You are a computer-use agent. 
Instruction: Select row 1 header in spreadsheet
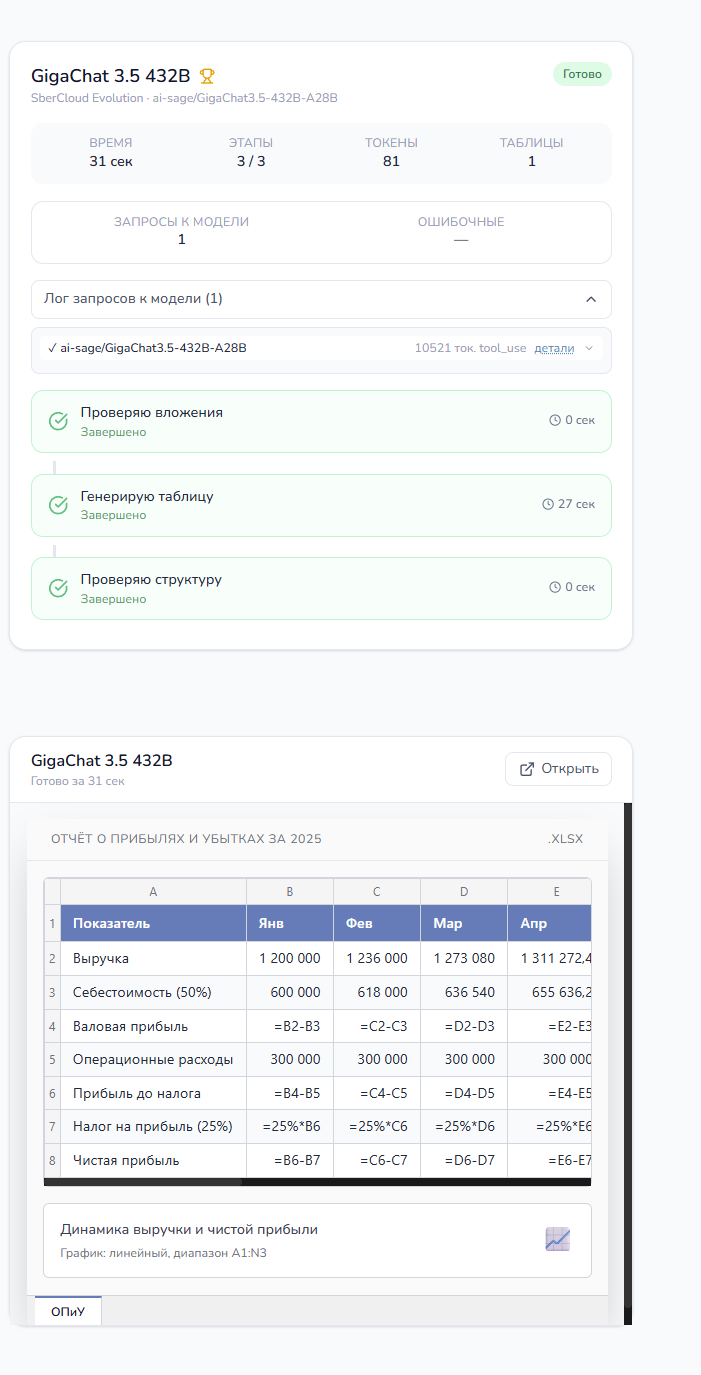(x=52, y=923)
